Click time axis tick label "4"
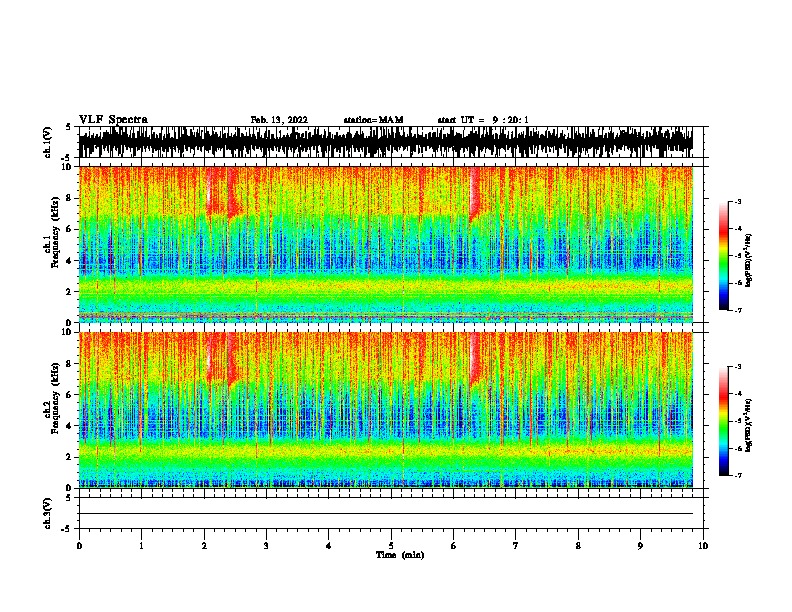This screenshot has width=792, height=612. (329, 546)
